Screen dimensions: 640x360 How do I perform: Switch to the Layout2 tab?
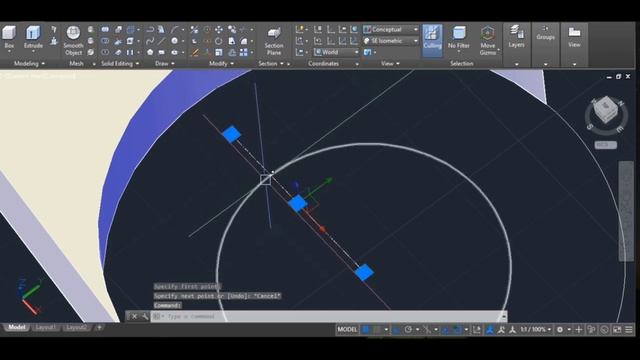(76, 327)
